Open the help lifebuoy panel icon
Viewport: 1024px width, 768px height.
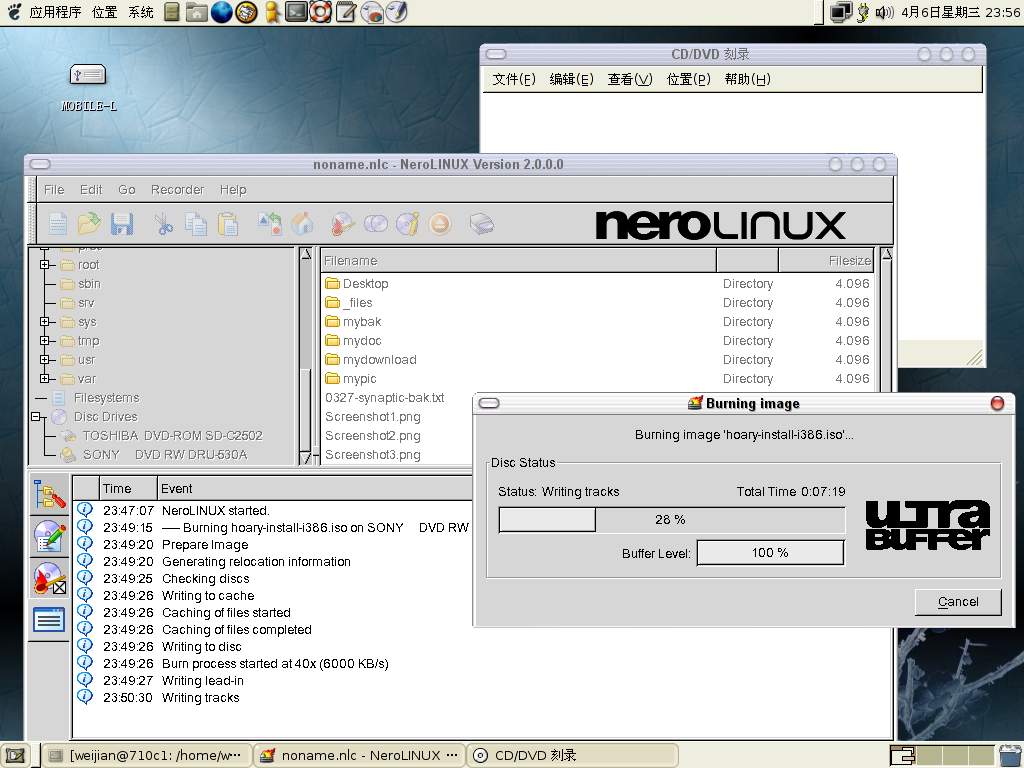[321, 12]
